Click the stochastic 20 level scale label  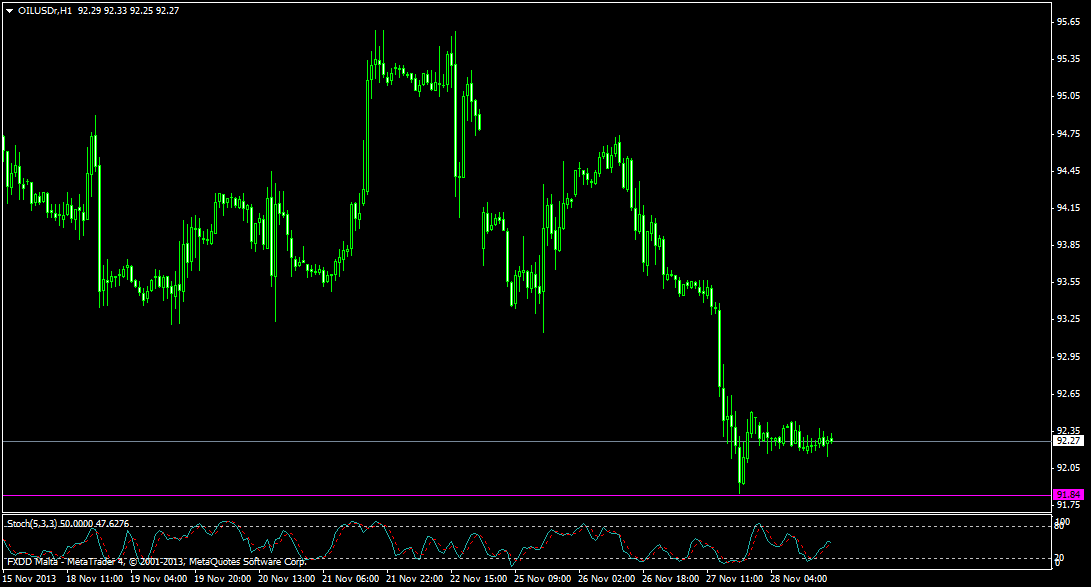(x=1062, y=558)
